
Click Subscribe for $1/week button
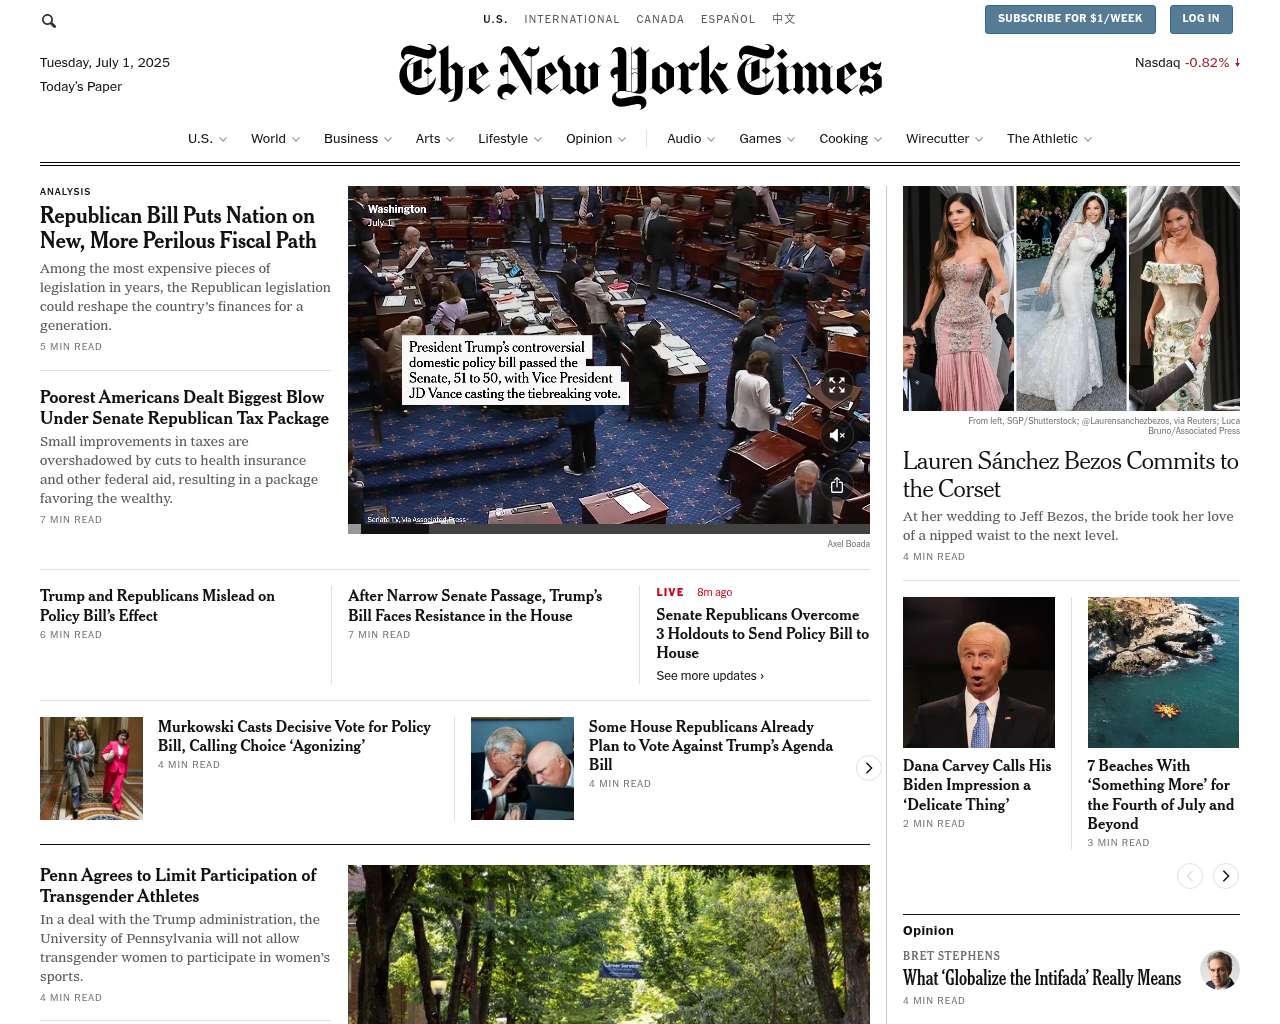[x=1070, y=19]
